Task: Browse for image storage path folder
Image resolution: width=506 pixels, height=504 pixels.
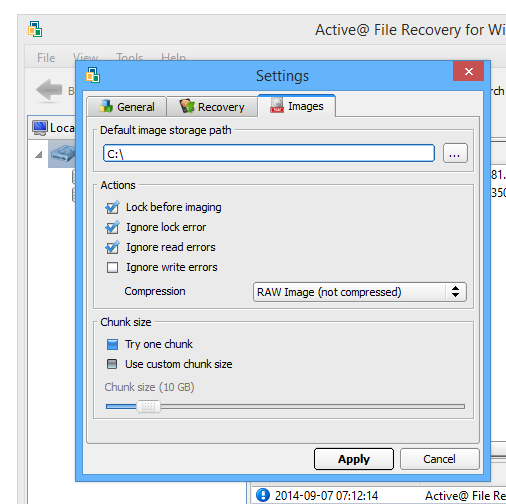Action: (x=455, y=153)
